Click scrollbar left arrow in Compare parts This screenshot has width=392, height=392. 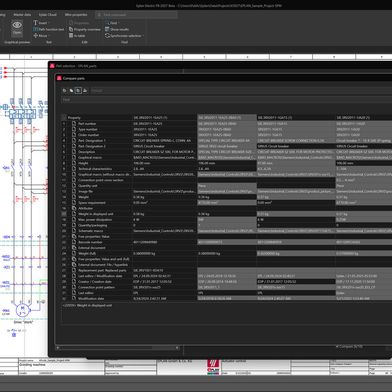[x=58, y=348]
